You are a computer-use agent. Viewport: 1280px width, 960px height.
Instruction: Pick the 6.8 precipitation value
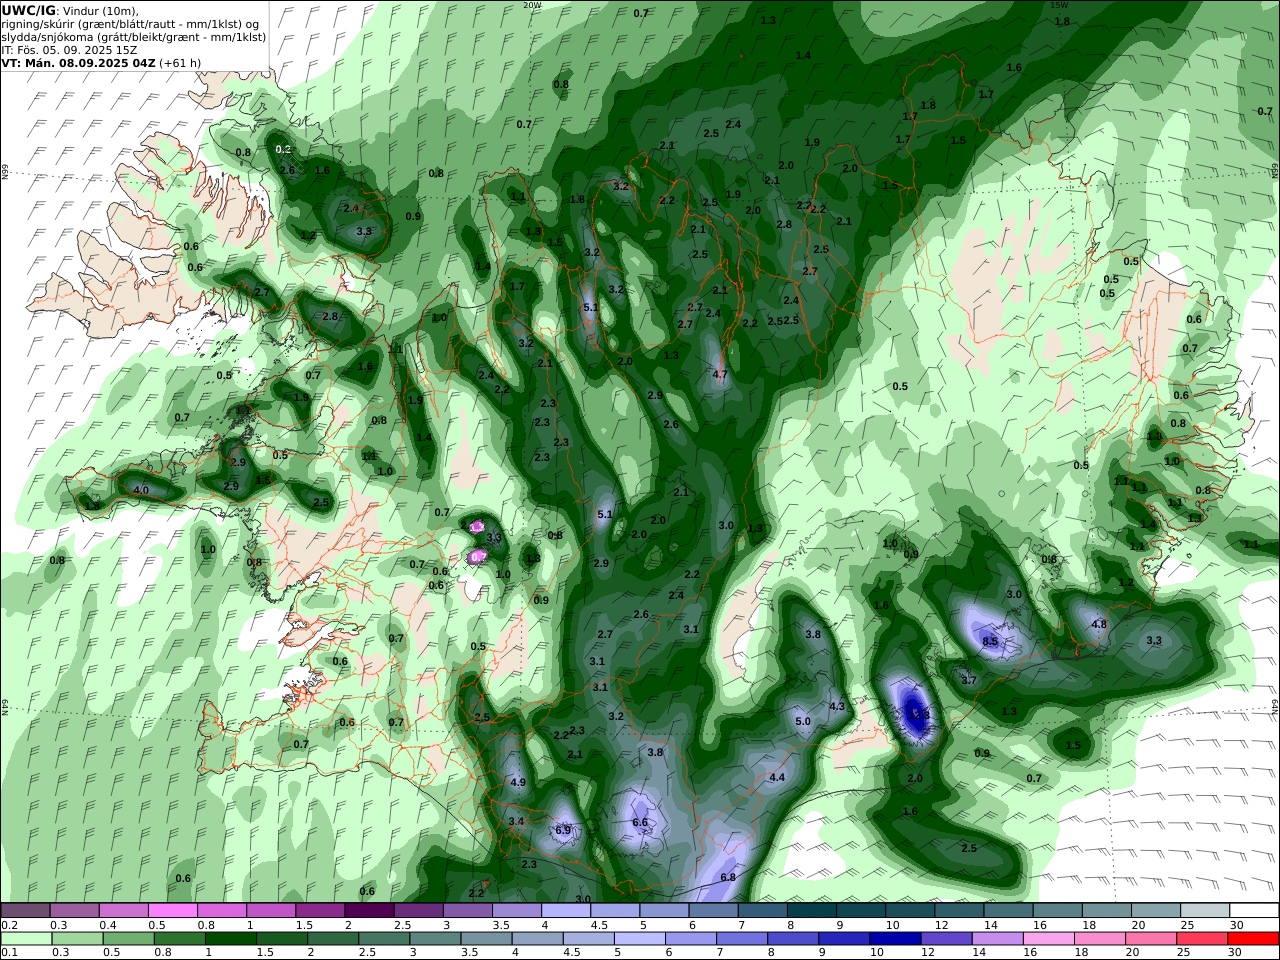[728, 877]
